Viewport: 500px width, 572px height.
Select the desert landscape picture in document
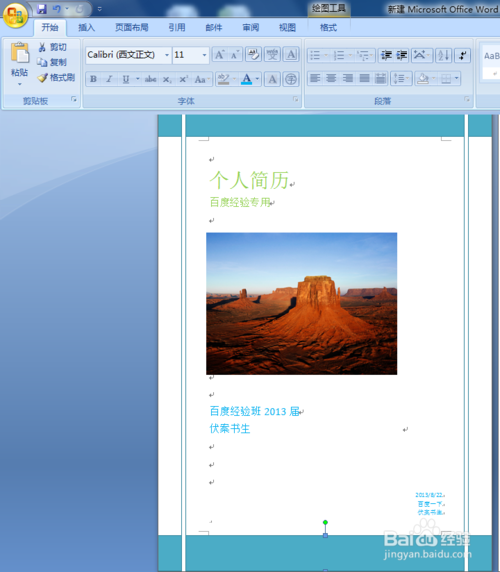[302, 304]
